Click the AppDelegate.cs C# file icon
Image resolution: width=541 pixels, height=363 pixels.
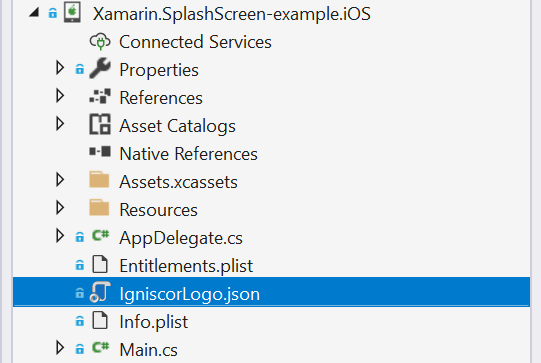click(x=100, y=236)
